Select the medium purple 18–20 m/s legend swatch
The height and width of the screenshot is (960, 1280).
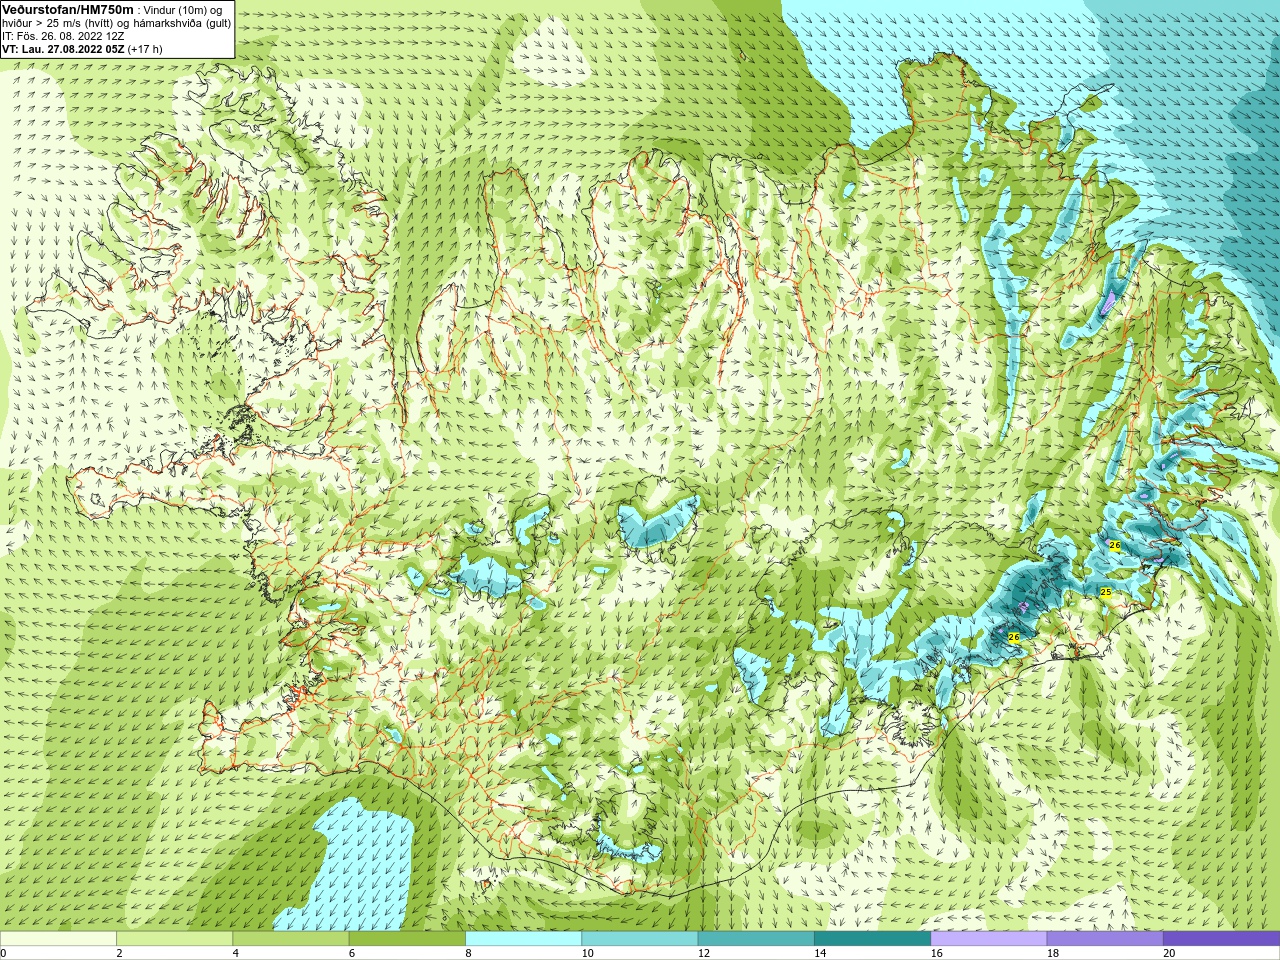(1105, 939)
